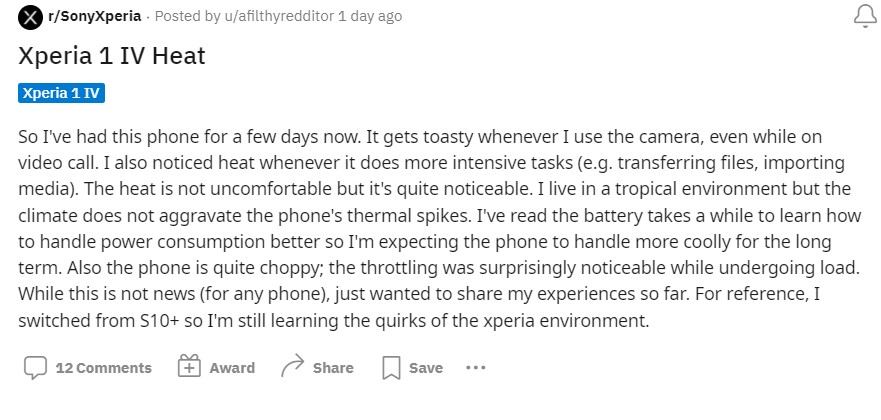Click the bookmark Save icon
The height and width of the screenshot is (420, 881).
(391, 367)
